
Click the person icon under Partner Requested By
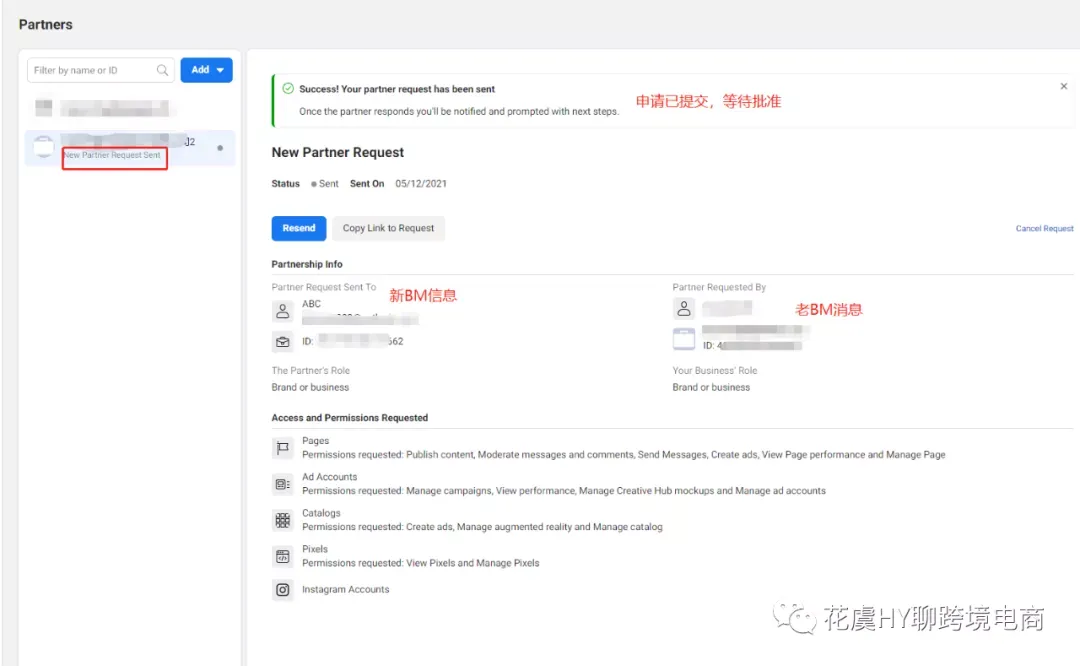click(683, 309)
